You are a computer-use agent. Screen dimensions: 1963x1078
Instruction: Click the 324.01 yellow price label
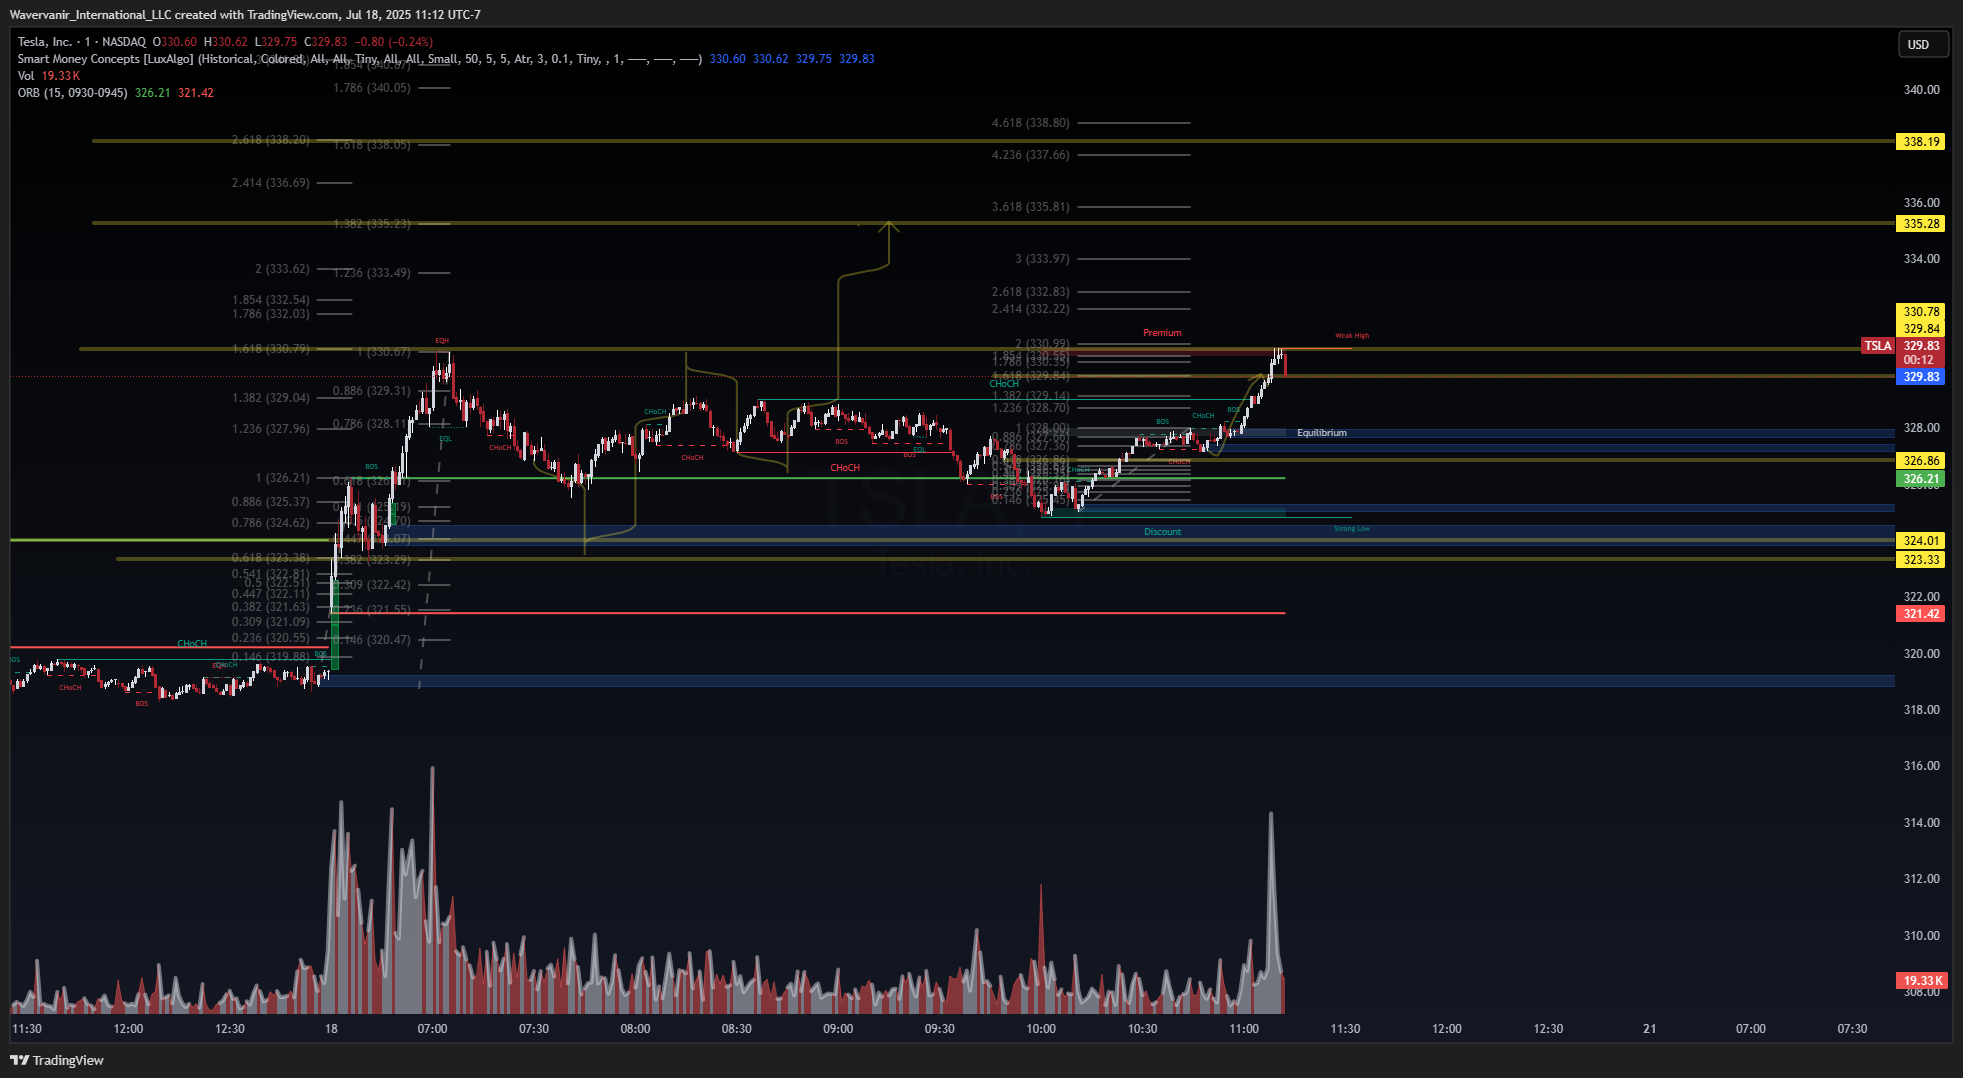pyautogui.click(x=1921, y=541)
